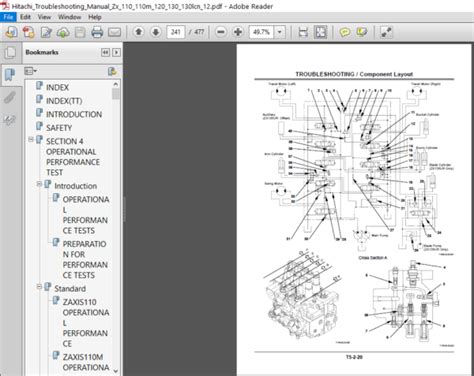Go to next page with down arrow
The width and height of the screenshot is (474, 376).
[x=156, y=32]
